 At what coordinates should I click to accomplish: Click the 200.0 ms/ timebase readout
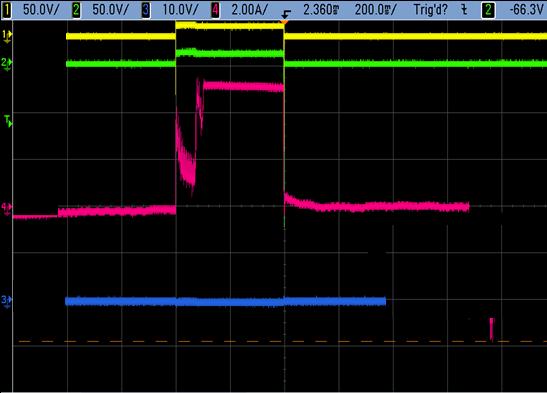(376, 10)
